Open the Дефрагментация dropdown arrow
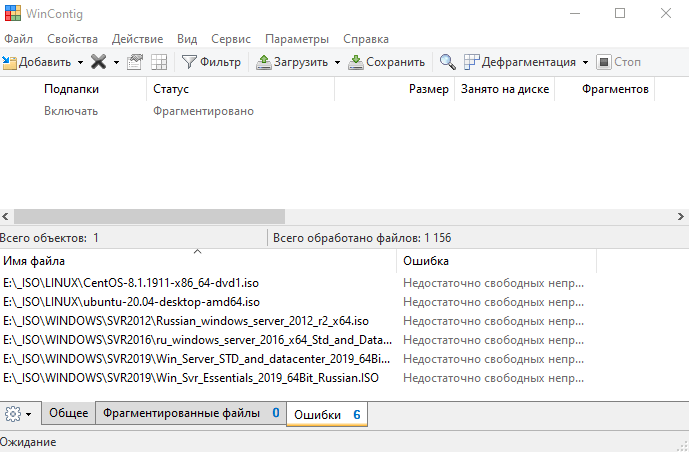The image size is (689, 452). tap(586, 62)
